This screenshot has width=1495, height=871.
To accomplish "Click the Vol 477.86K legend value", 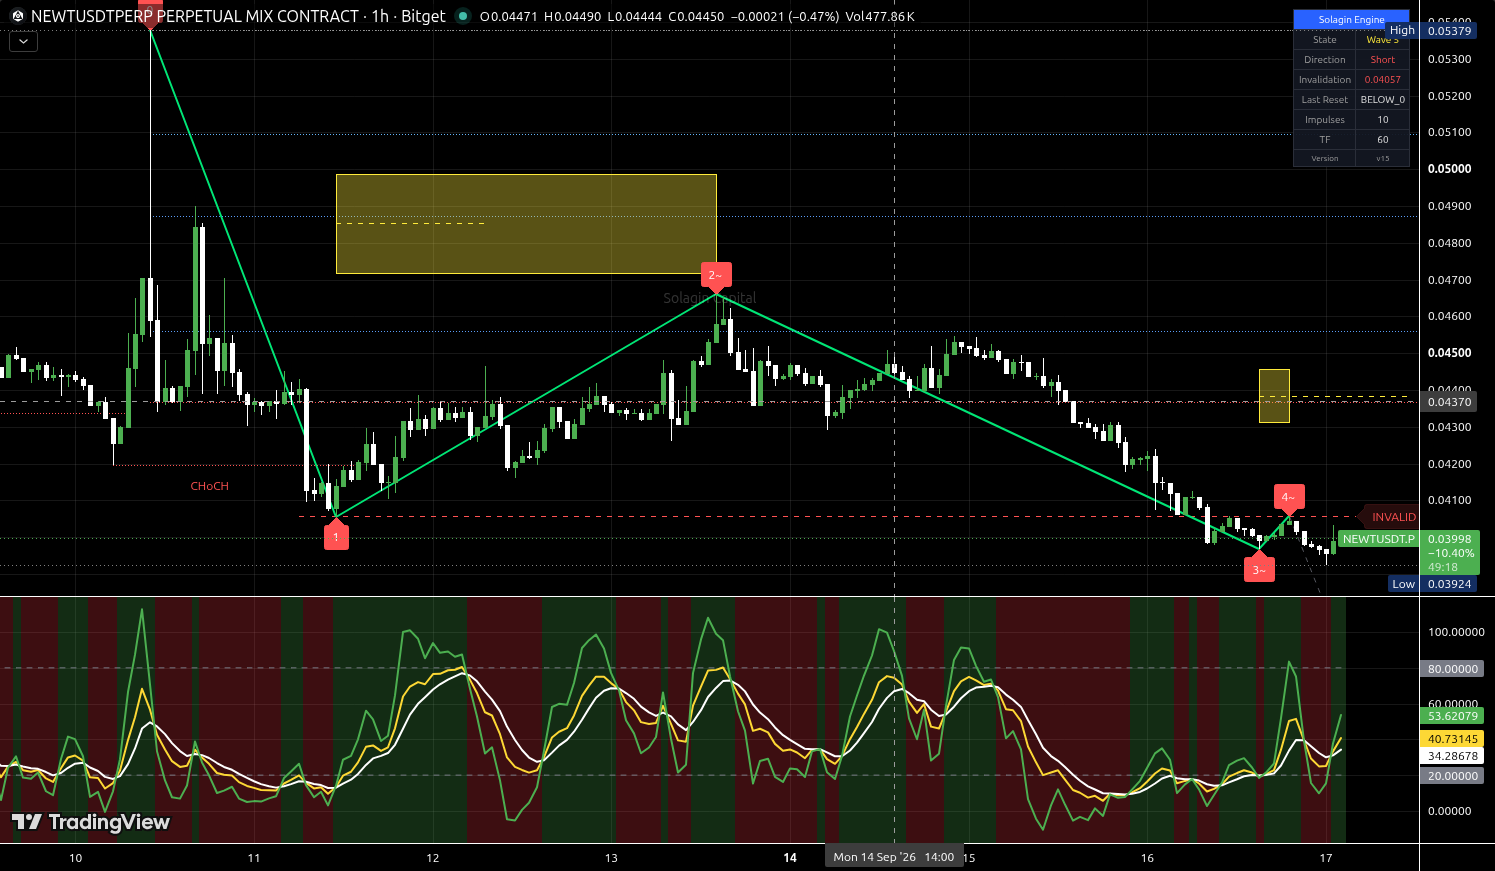I will click(881, 17).
